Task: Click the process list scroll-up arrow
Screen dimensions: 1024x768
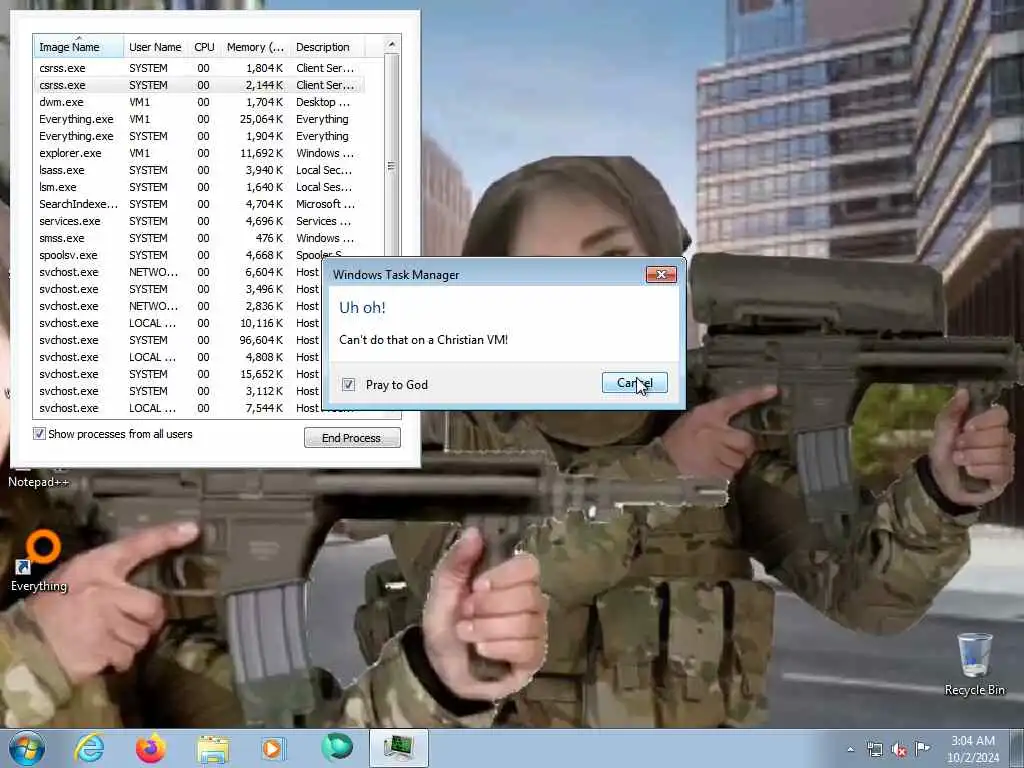Action: 391,44
